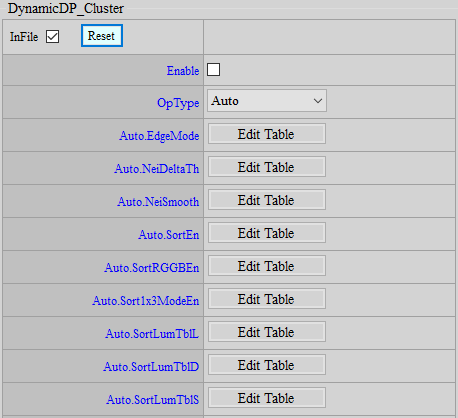The image size is (458, 418).
Task: Edit the Auto.SortRGGBEn table
Action: tap(267, 266)
